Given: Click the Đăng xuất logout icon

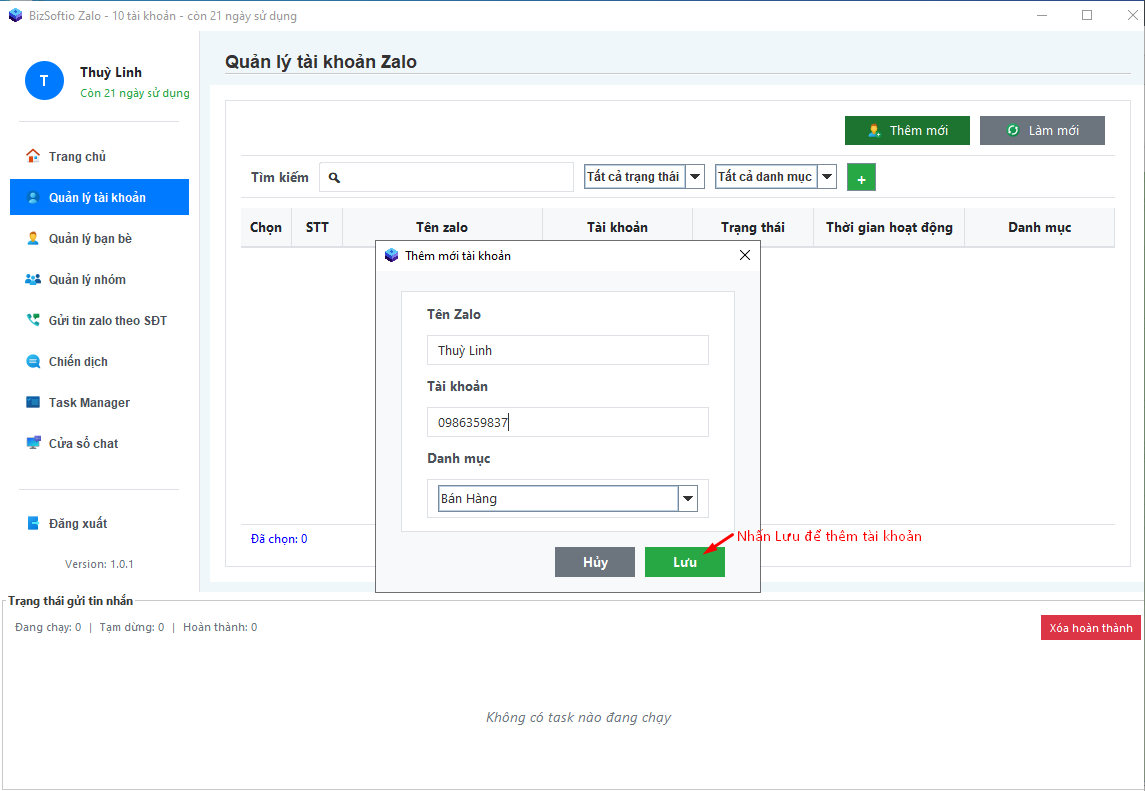Looking at the screenshot, I should [x=33, y=523].
